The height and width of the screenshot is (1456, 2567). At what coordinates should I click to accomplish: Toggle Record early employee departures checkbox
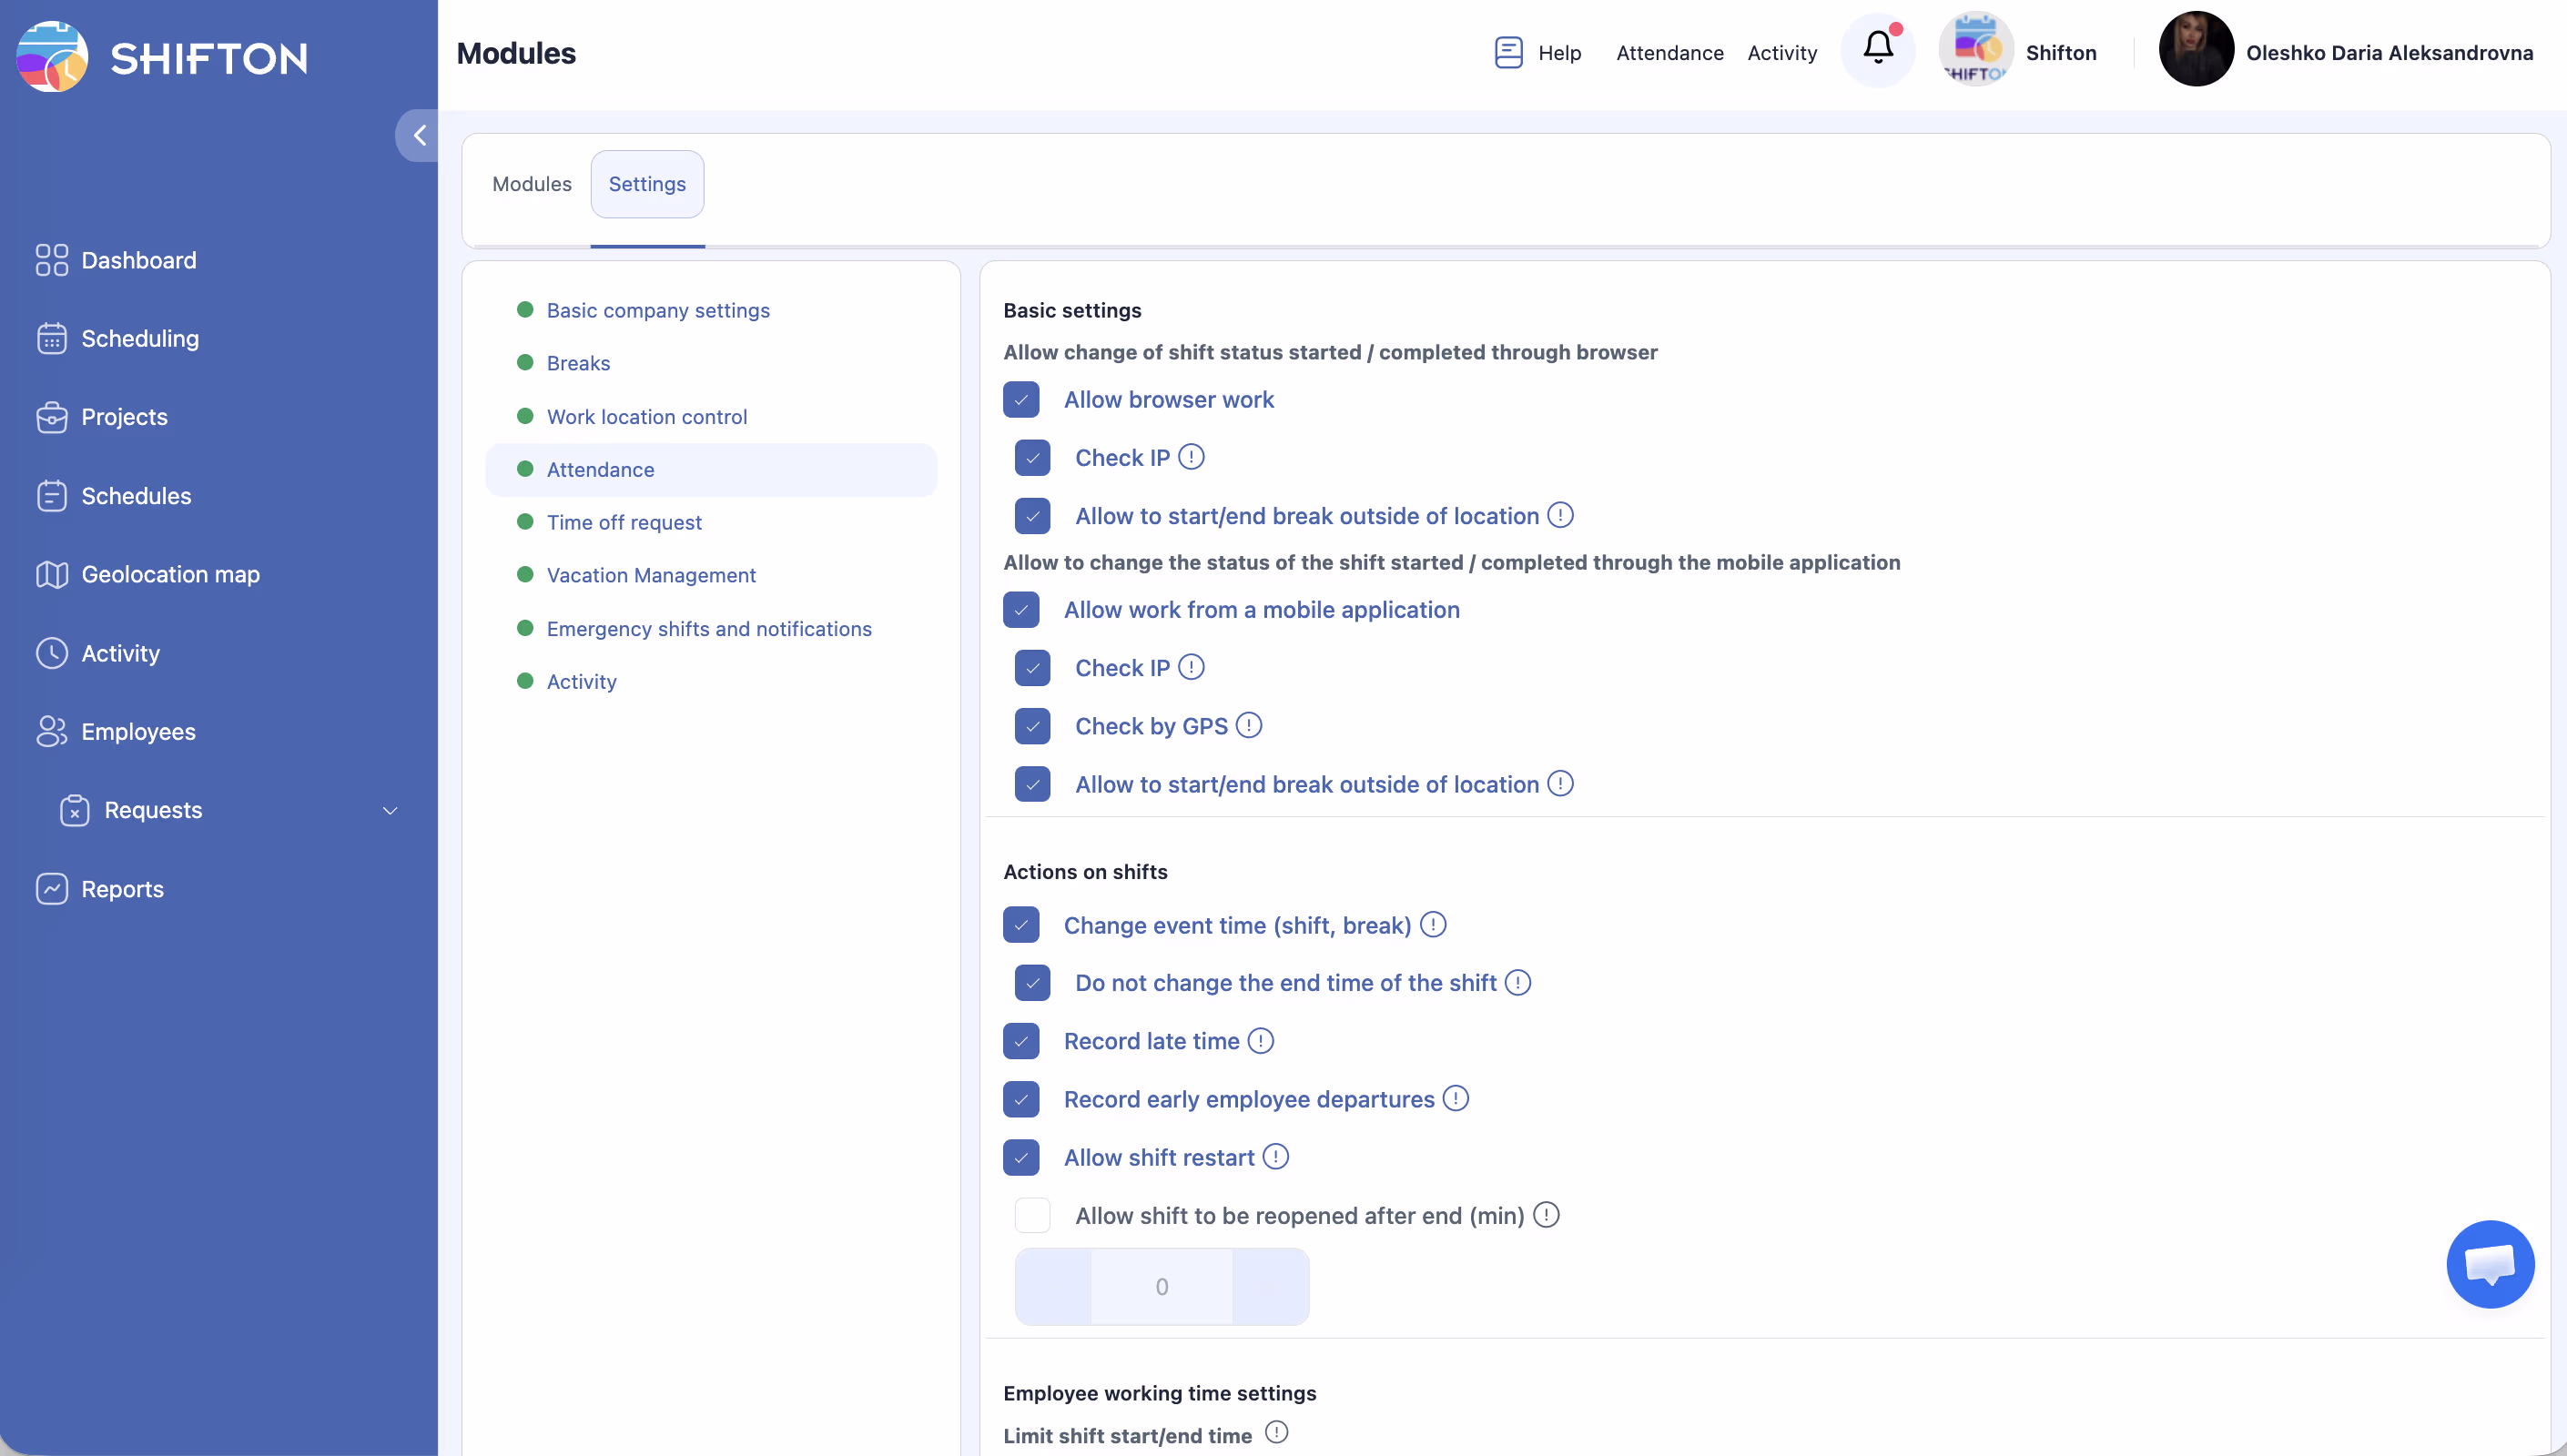[1021, 1099]
